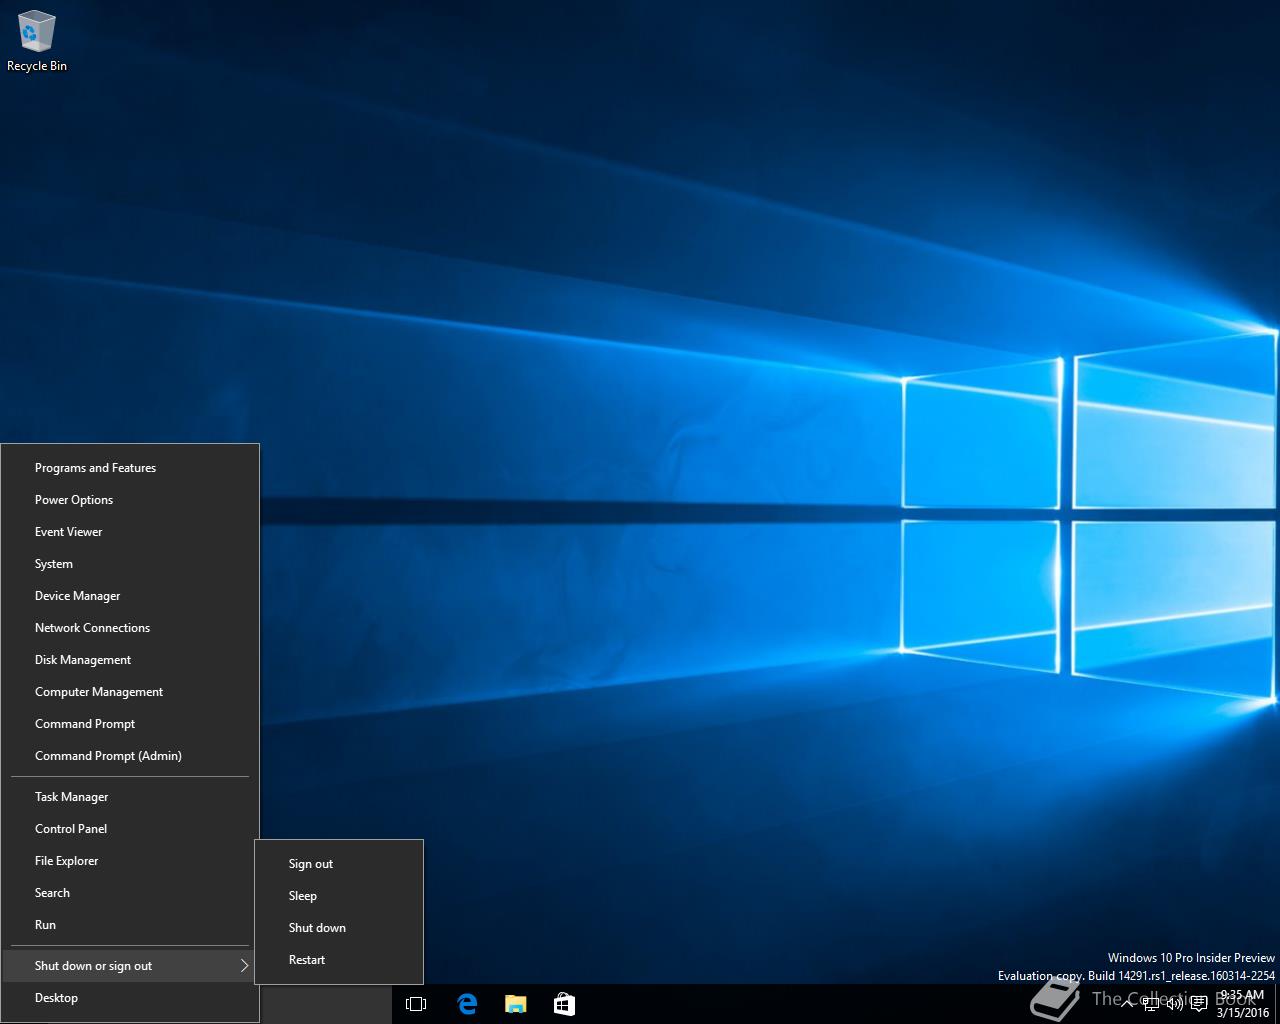Open Control Panel
The height and width of the screenshot is (1024, 1280).
130,829
